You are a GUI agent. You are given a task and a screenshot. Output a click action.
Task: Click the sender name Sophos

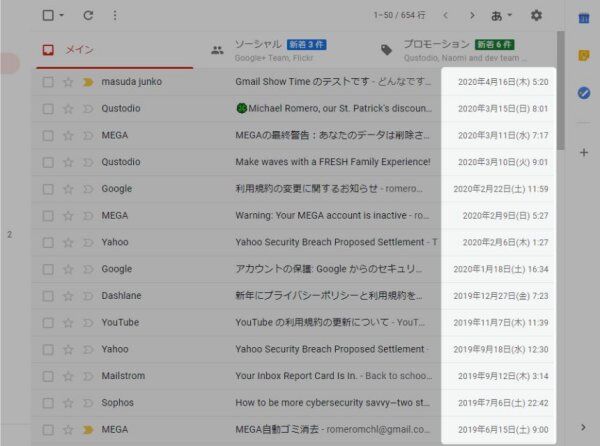pyautogui.click(x=117, y=402)
